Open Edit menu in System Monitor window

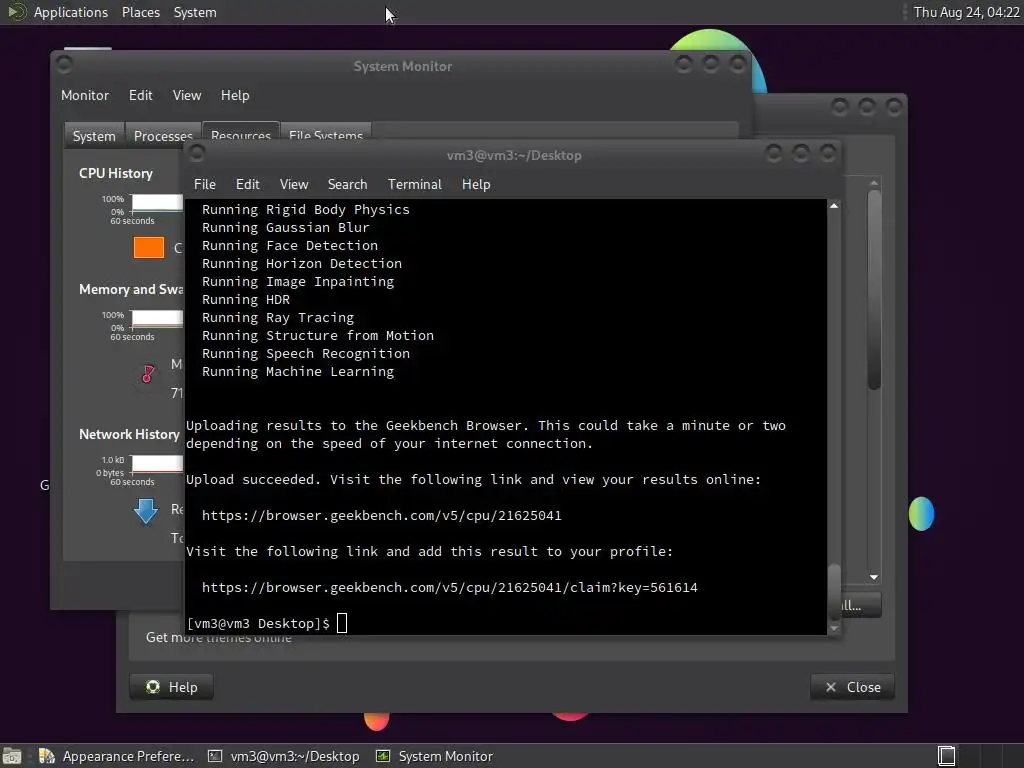140,95
